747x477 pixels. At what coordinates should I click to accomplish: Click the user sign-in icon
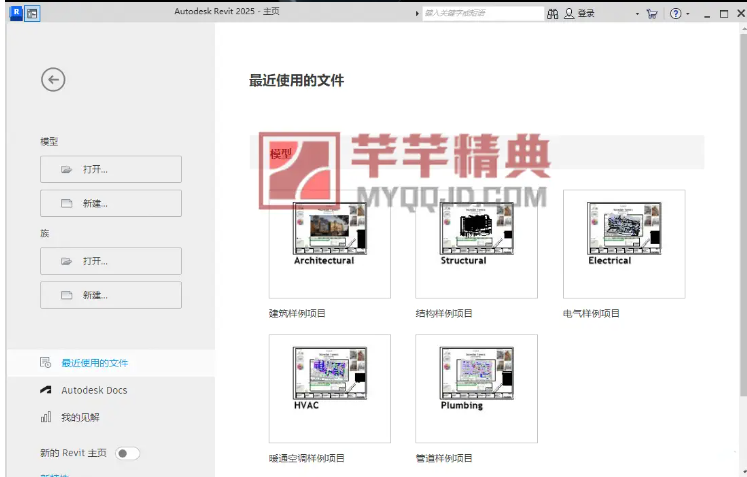pyautogui.click(x=569, y=14)
